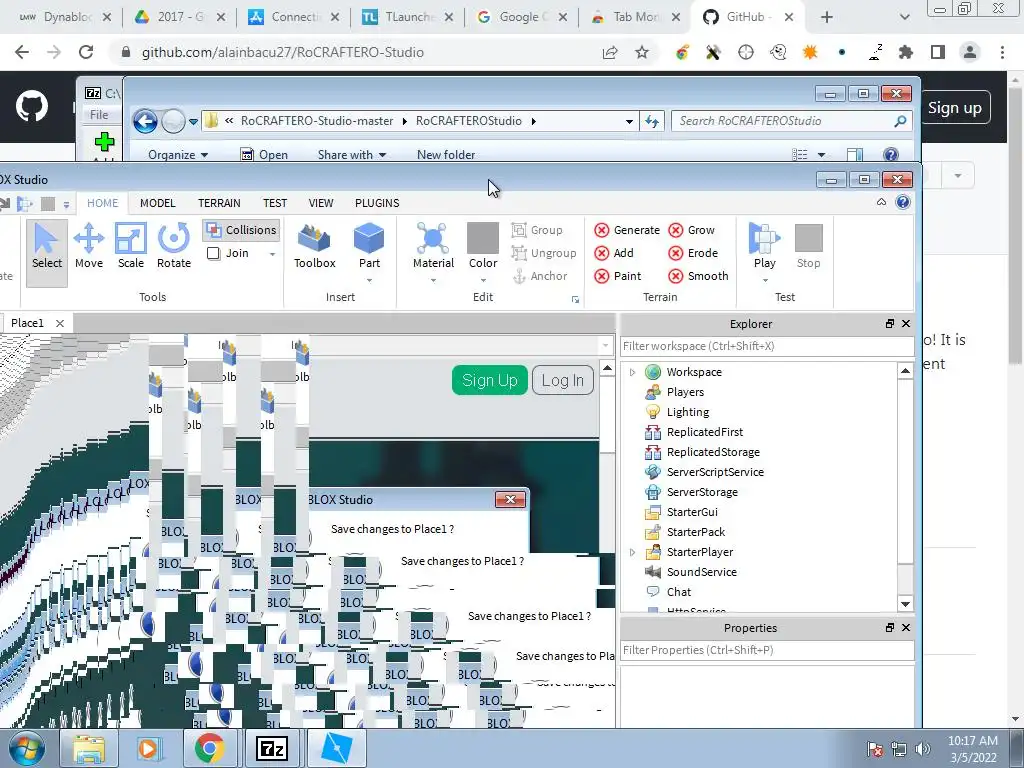Open the Material picker

[x=433, y=247]
